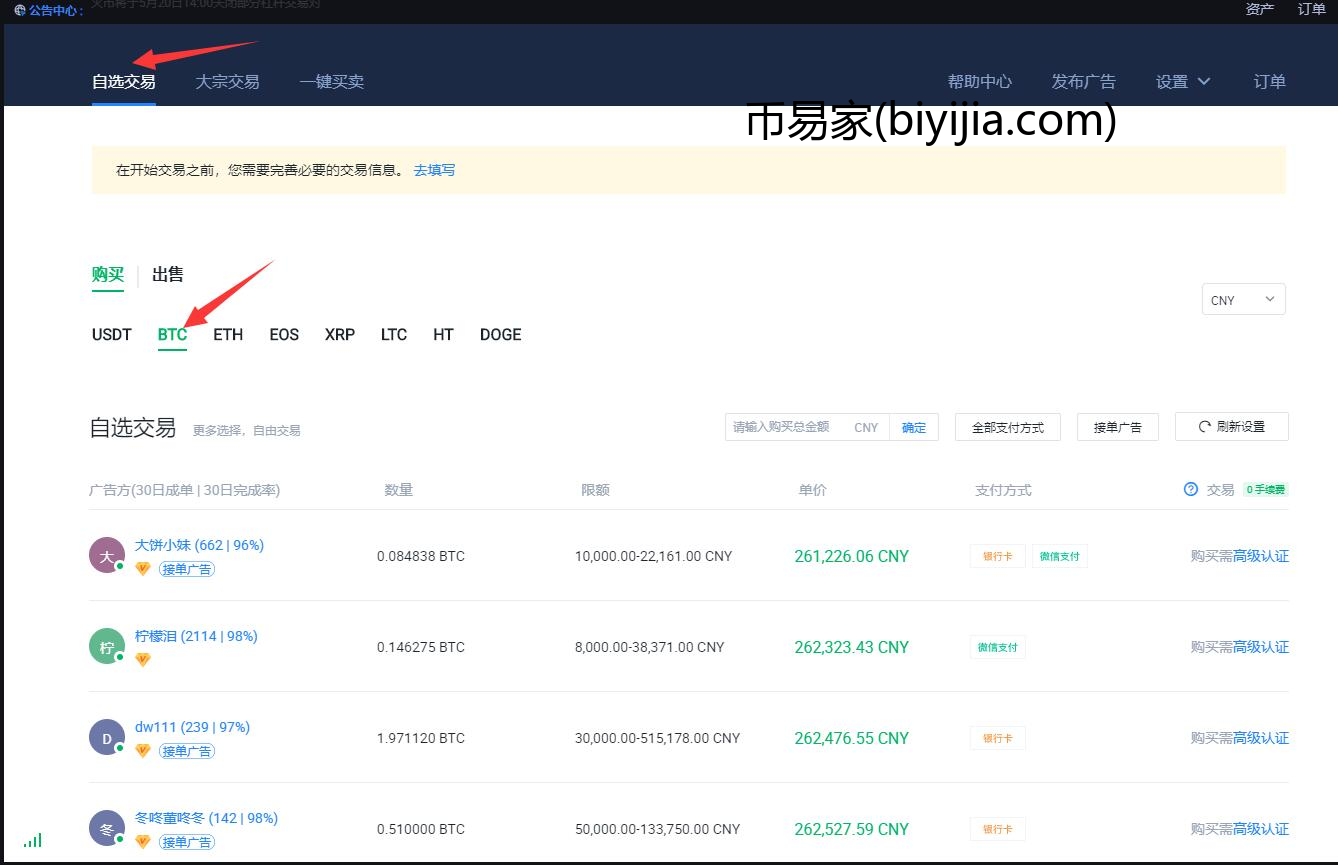Choose DOGE coin tab
1338x865 pixels.
pyautogui.click(x=500, y=335)
